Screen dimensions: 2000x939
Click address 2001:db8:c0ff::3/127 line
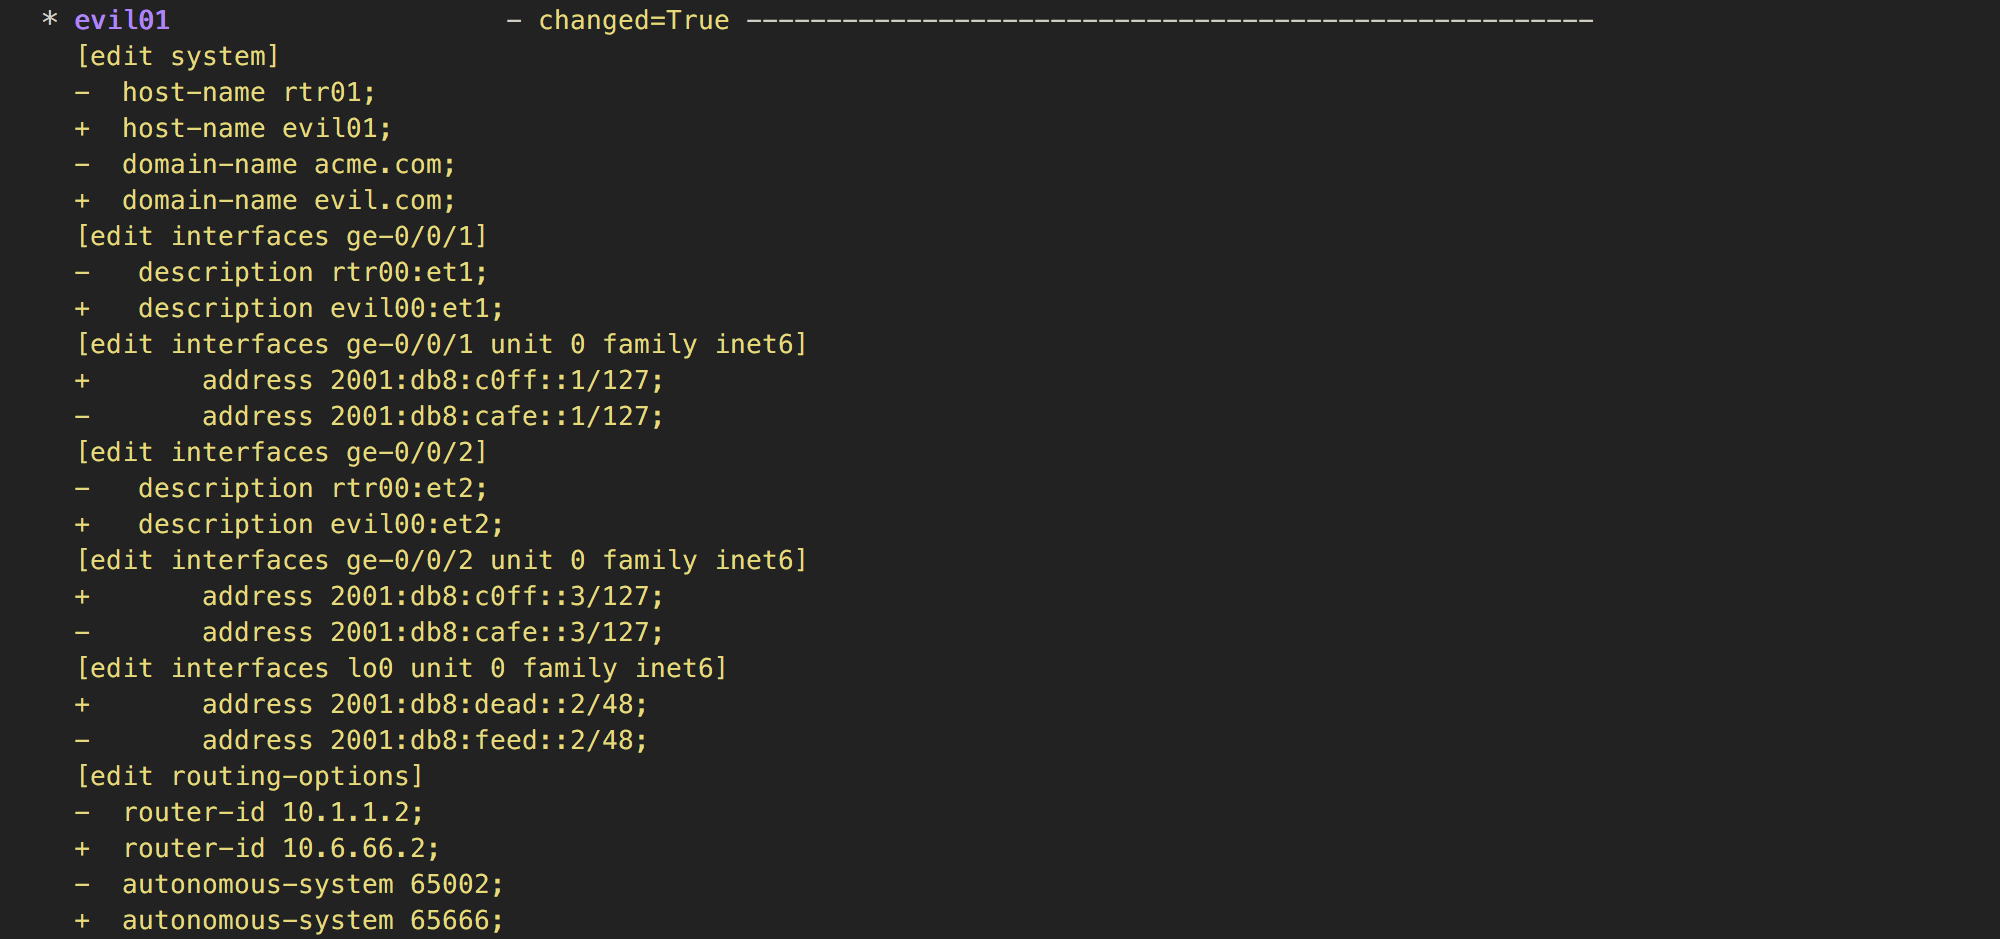click(x=370, y=596)
